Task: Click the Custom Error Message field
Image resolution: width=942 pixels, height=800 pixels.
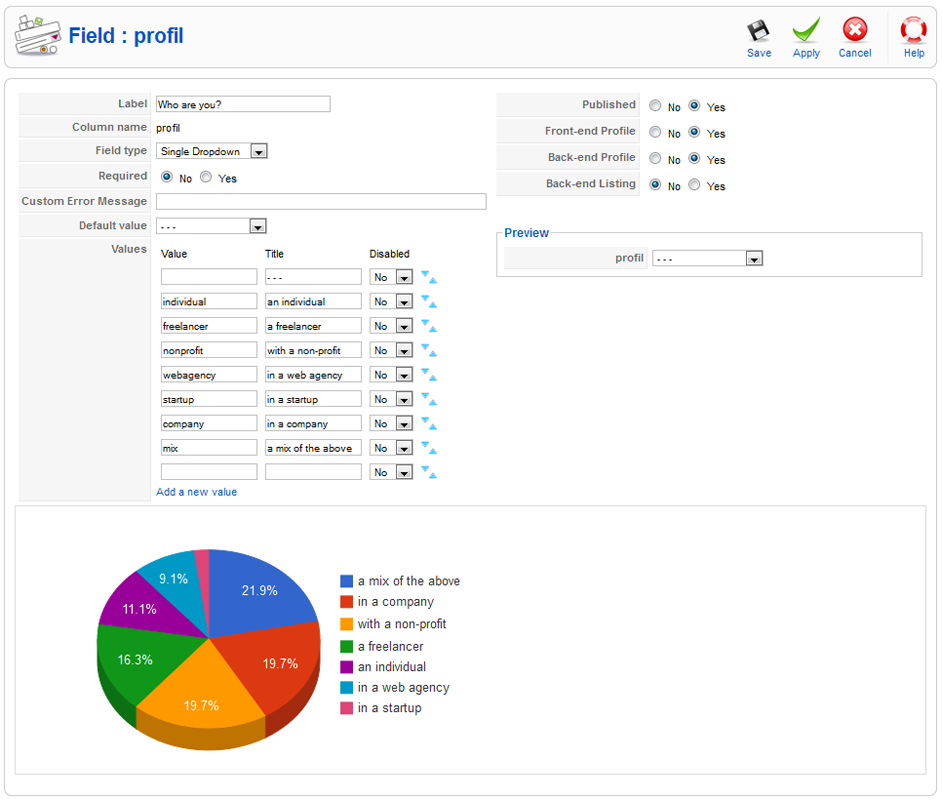Action: click(320, 202)
